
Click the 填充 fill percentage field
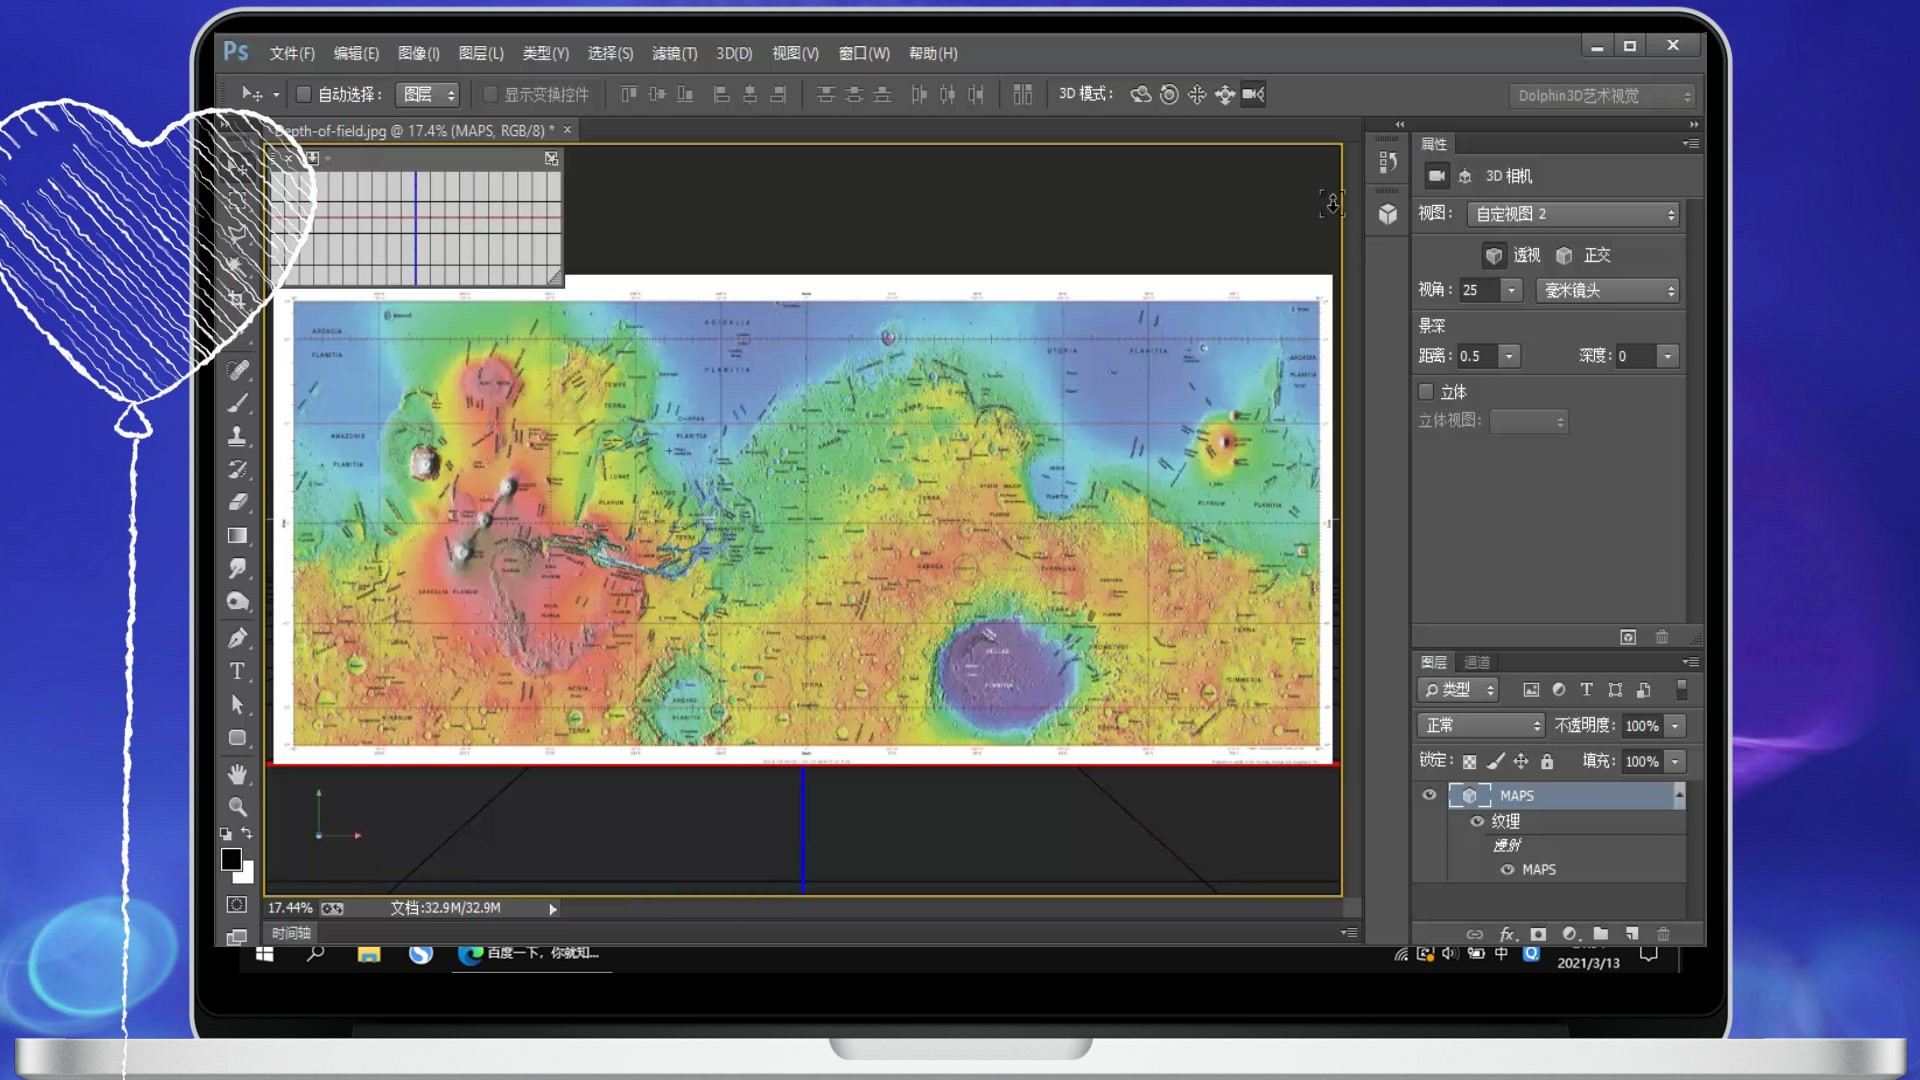[x=1641, y=762]
